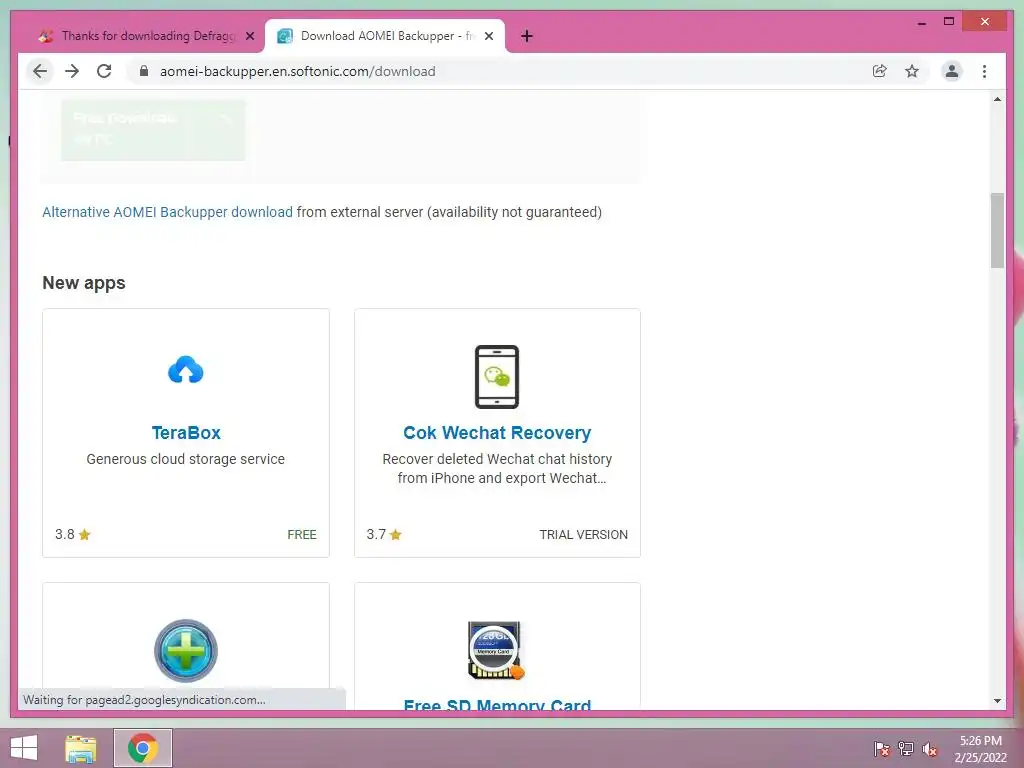Click the Chrome taskbar icon

[143, 748]
